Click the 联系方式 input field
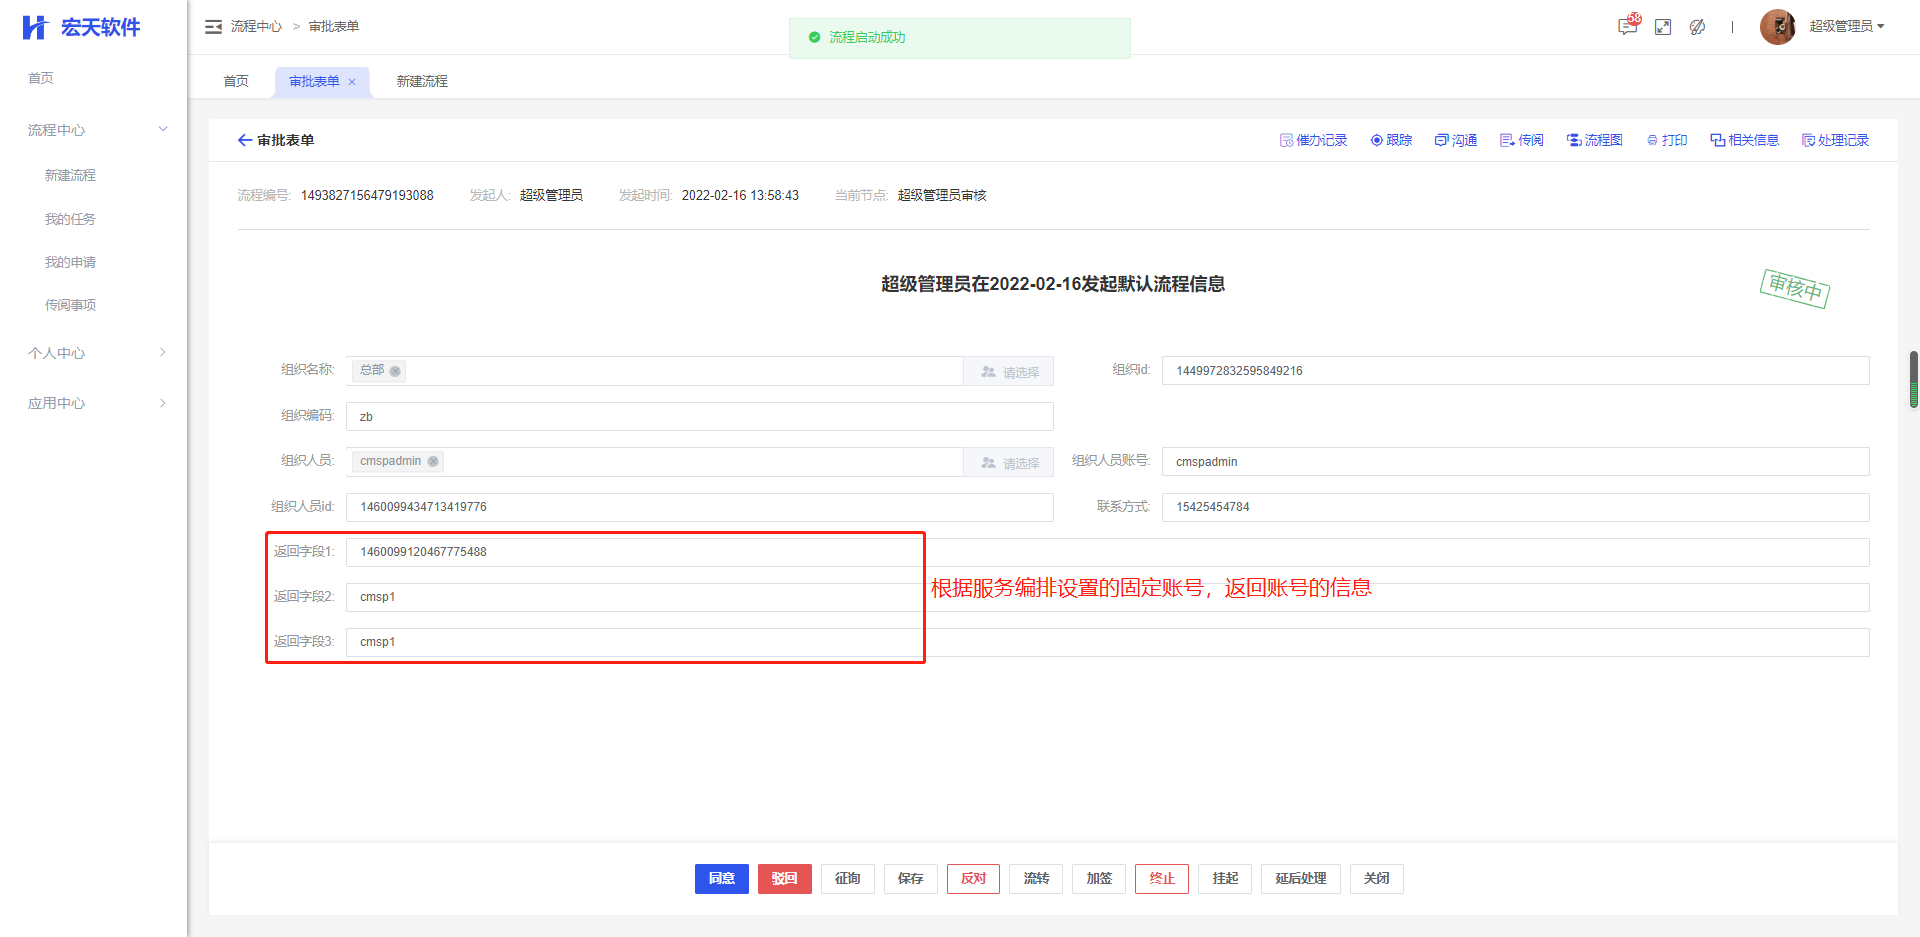The image size is (1920, 937). pyautogui.click(x=1515, y=507)
